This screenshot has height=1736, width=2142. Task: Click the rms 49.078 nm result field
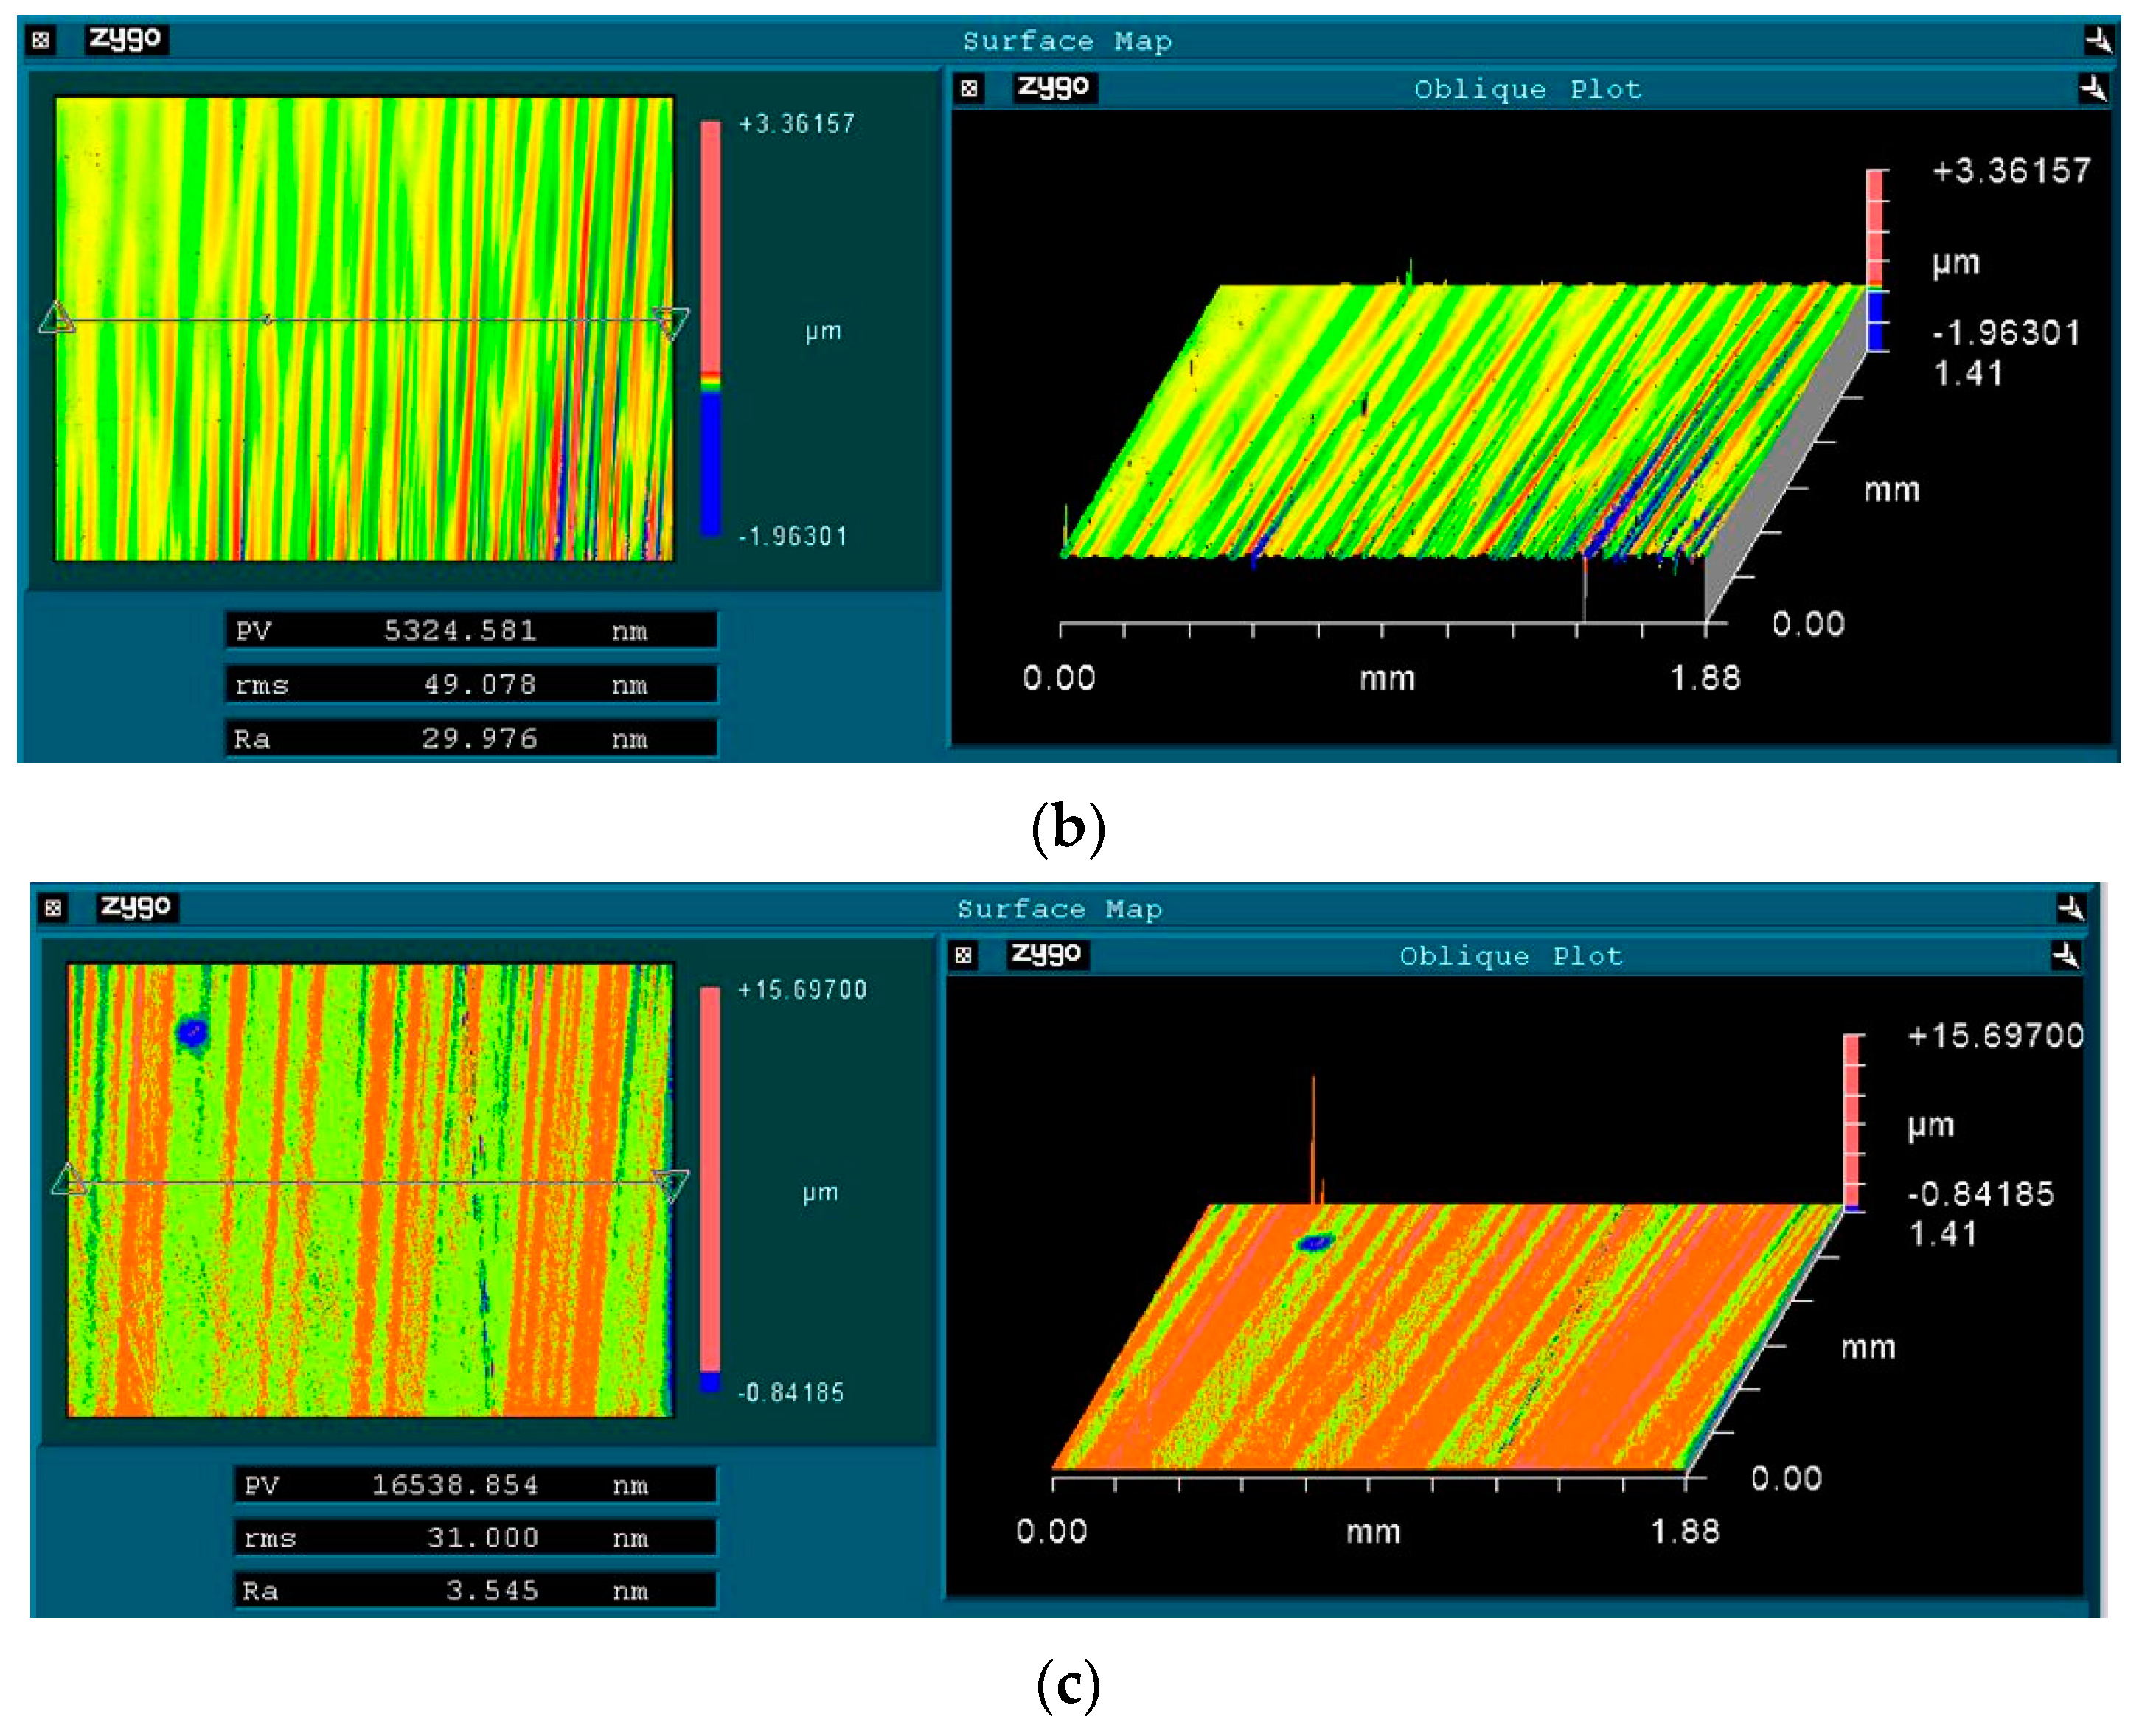pyautogui.click(x=470, y=685)
